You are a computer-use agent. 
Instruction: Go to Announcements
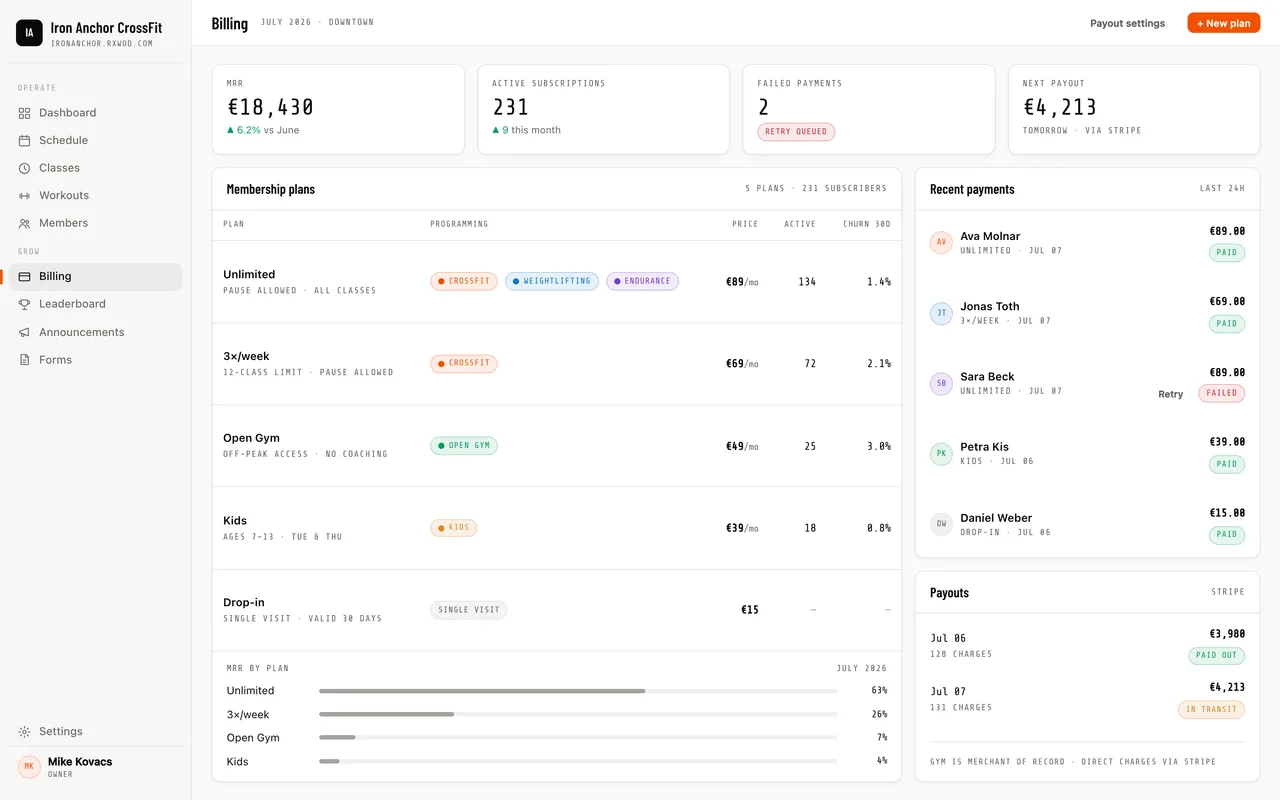click(x=96, y=332)
